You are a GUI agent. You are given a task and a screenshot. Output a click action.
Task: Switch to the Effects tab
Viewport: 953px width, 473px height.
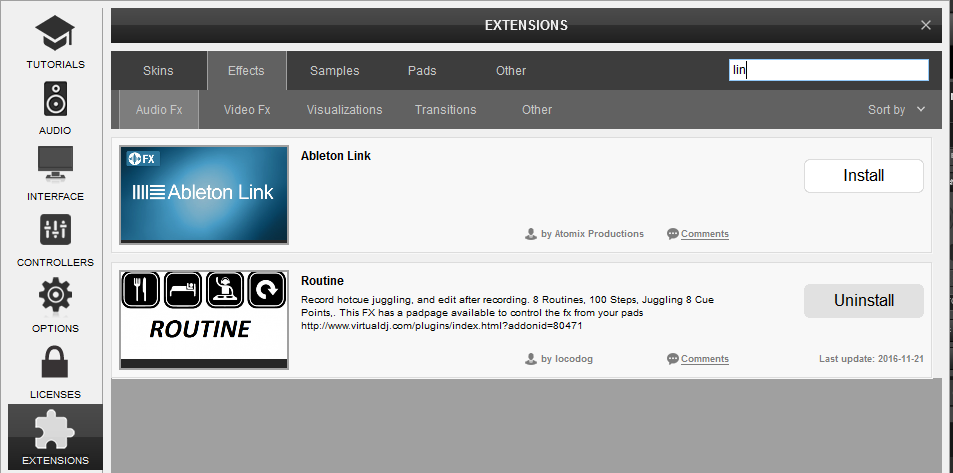246,71
